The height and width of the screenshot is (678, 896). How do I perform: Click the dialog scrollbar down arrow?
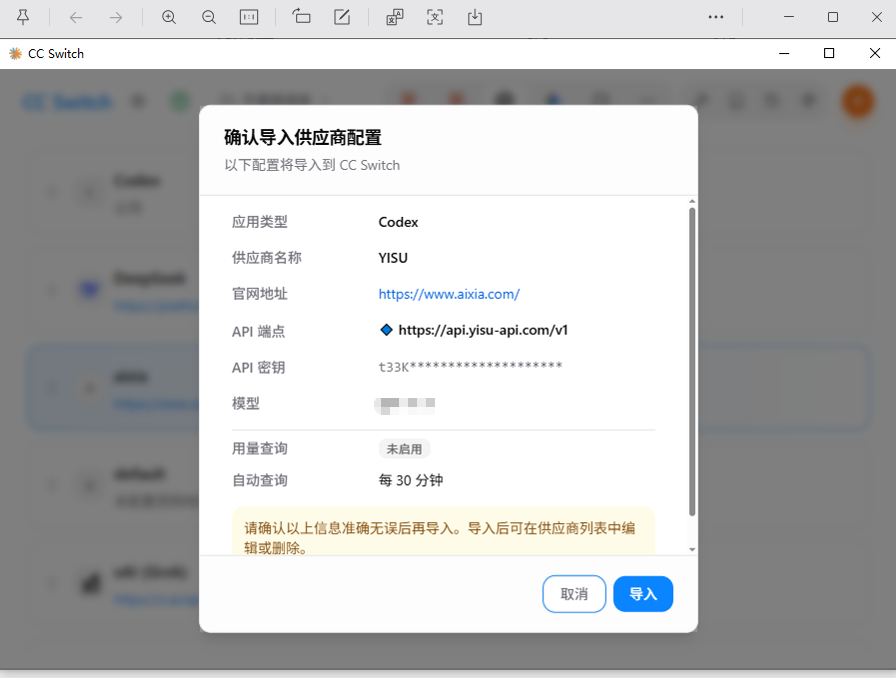pyautogui.click(x=692, y=549)
